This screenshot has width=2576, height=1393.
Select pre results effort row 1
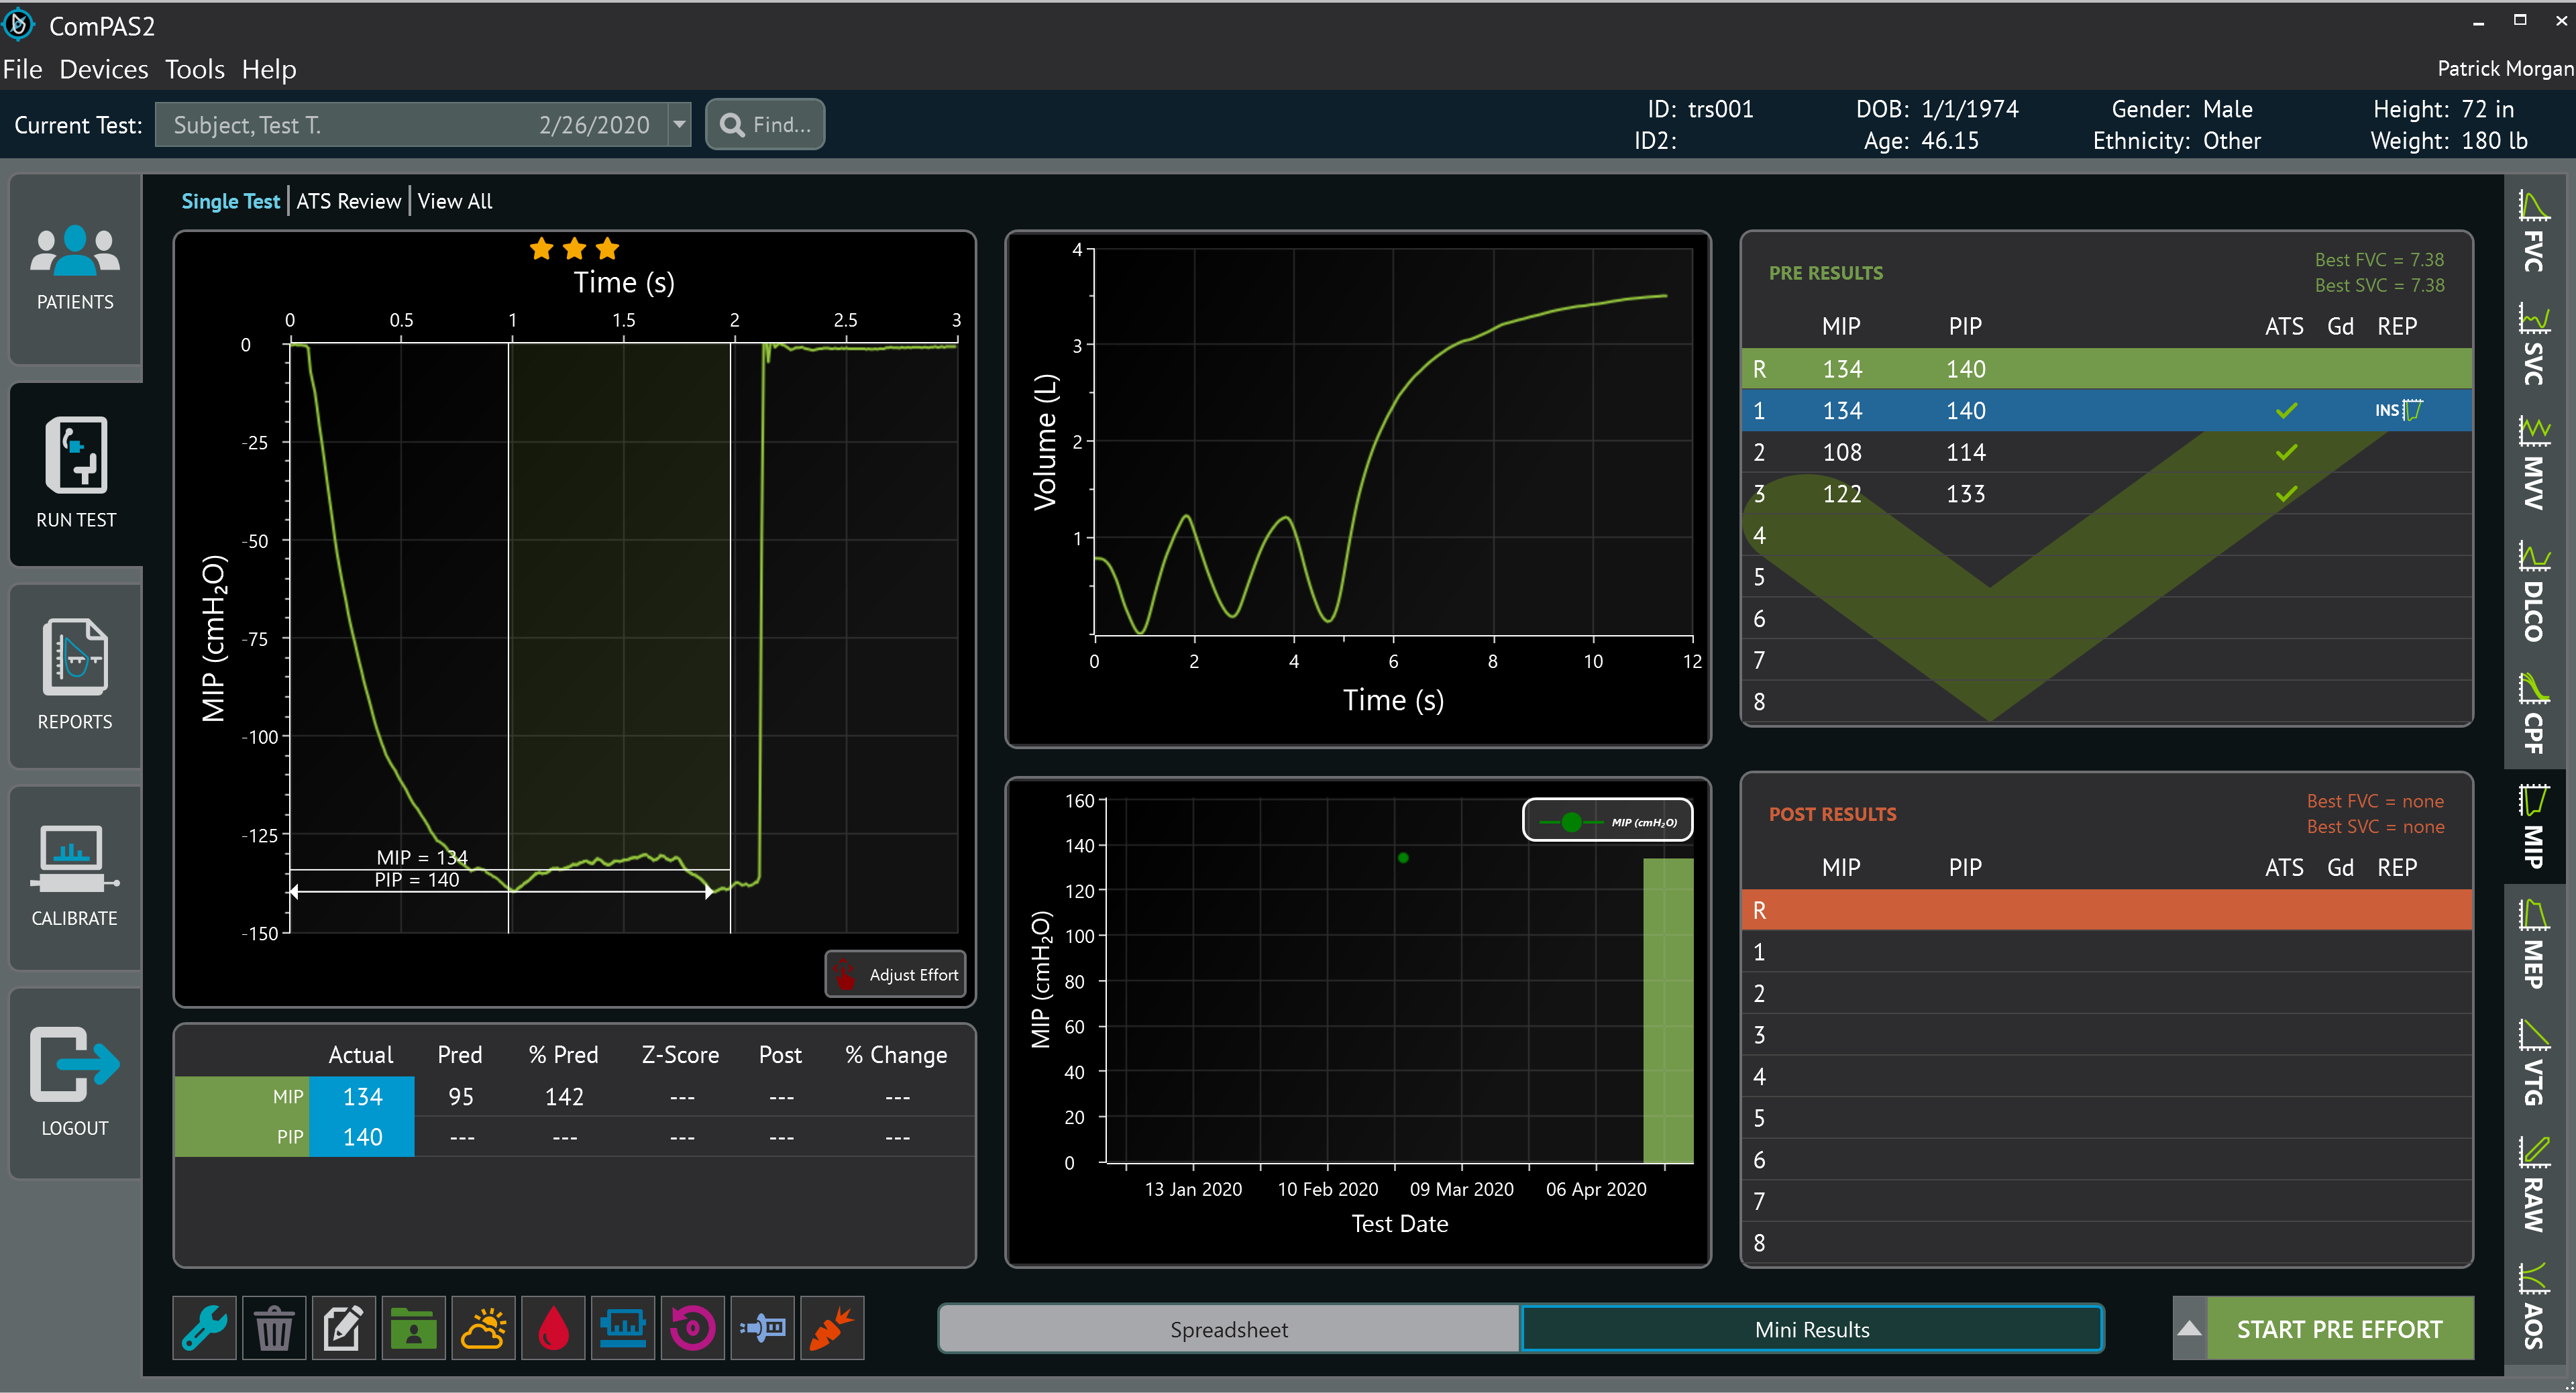[x=2106, y=410]
